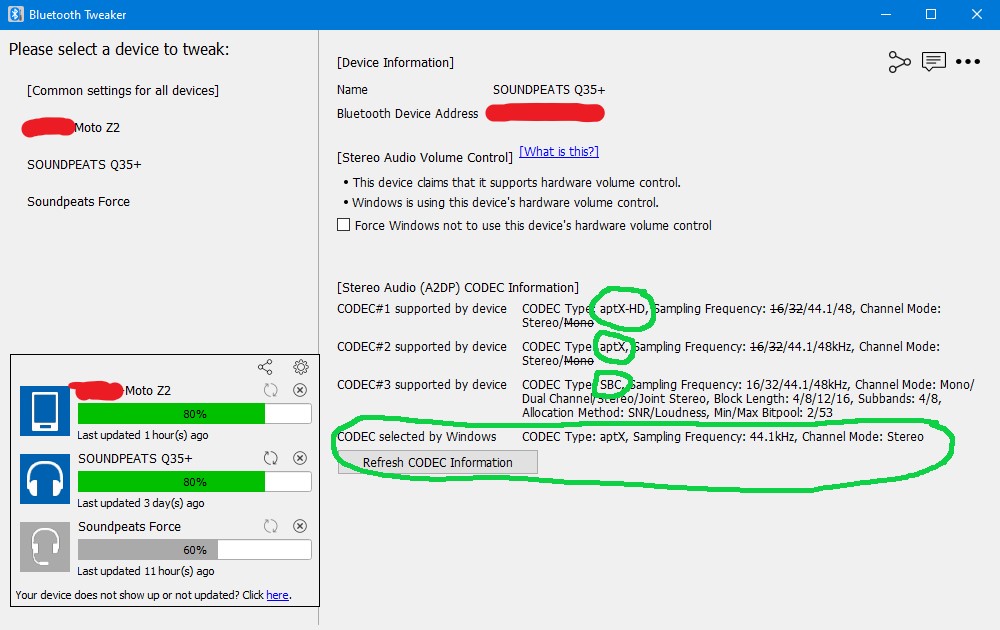Image resolution: width=1000 pixels, height=630 pixels.
Task: Open the feedback comment icon
Action: coord(934,62)
